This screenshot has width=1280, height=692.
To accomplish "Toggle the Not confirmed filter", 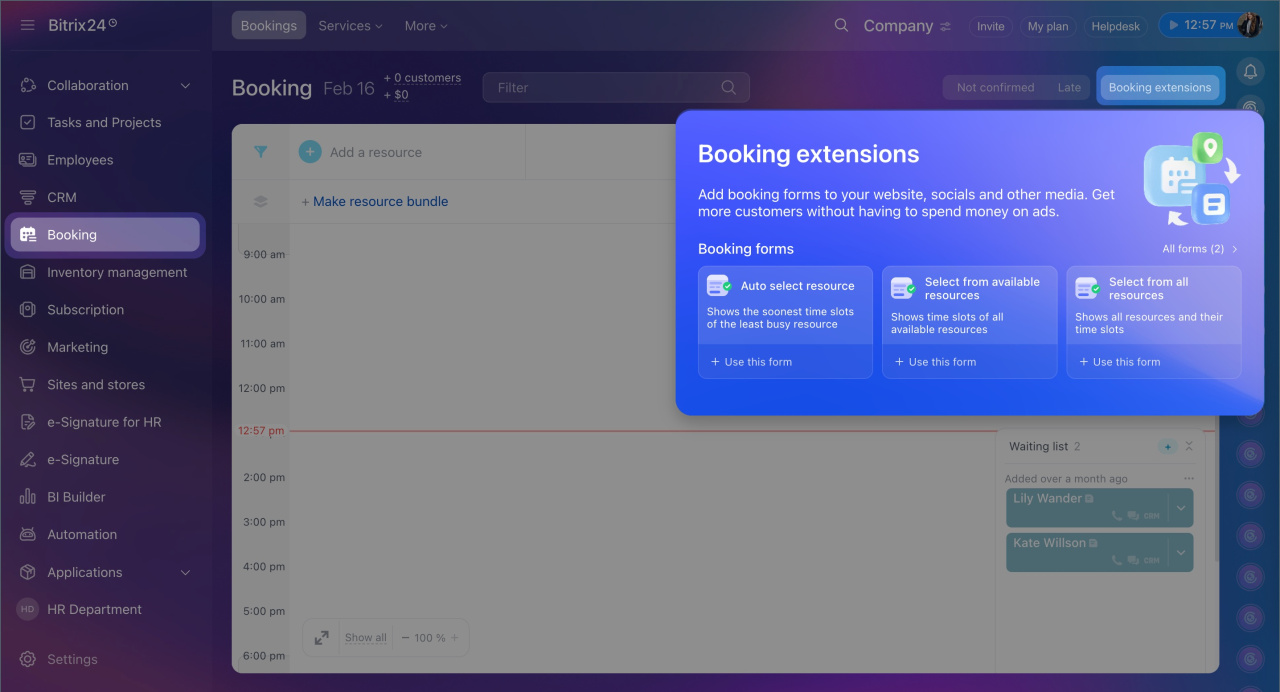I will (995, 88).
